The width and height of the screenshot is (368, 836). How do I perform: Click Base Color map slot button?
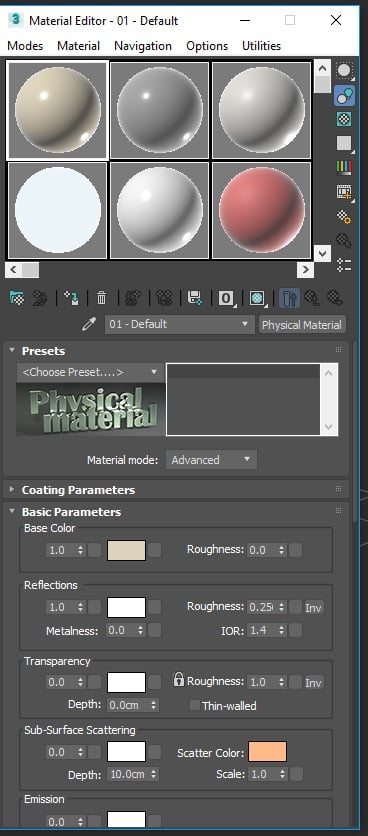pyautogui.click(x=155, y=550)
